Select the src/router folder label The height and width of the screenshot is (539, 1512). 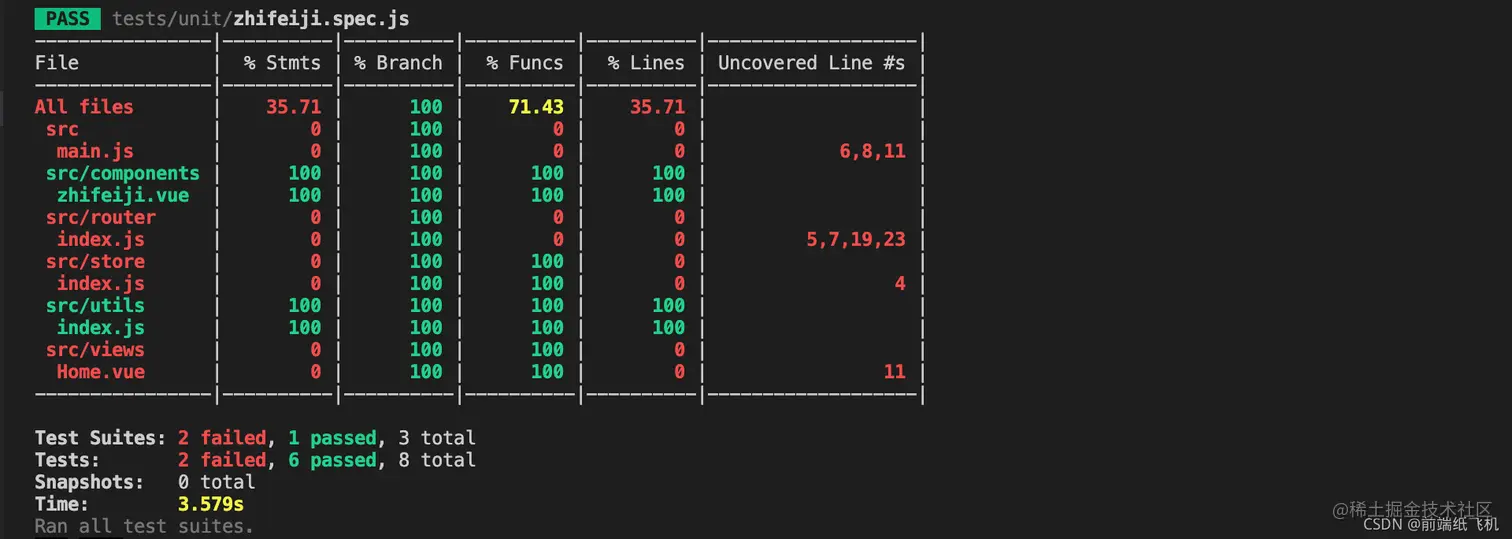[x=101, y=217]
